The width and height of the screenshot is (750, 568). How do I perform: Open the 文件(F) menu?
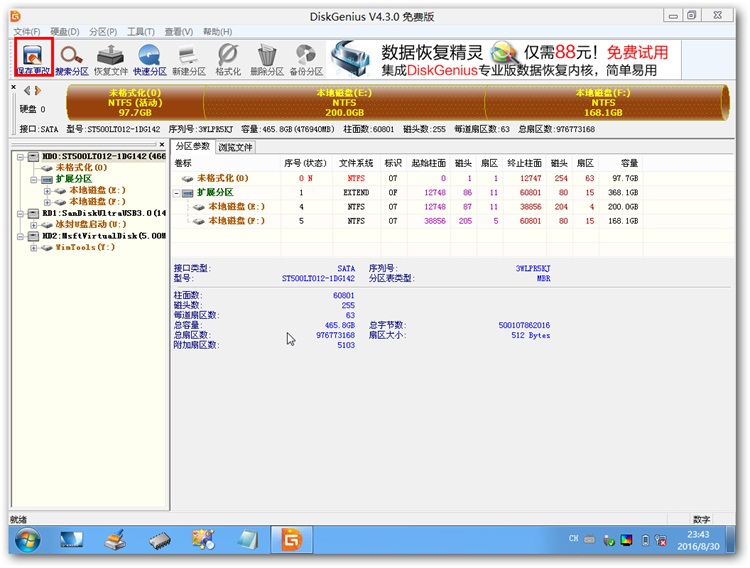(x=27, y=32)
